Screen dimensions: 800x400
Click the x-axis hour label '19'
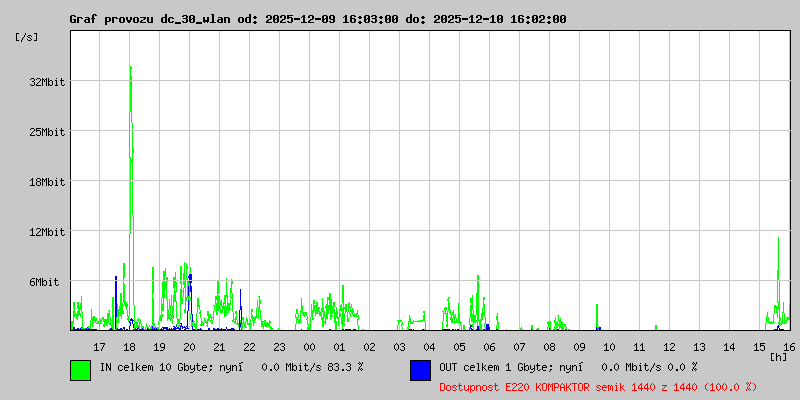point(159,347)
